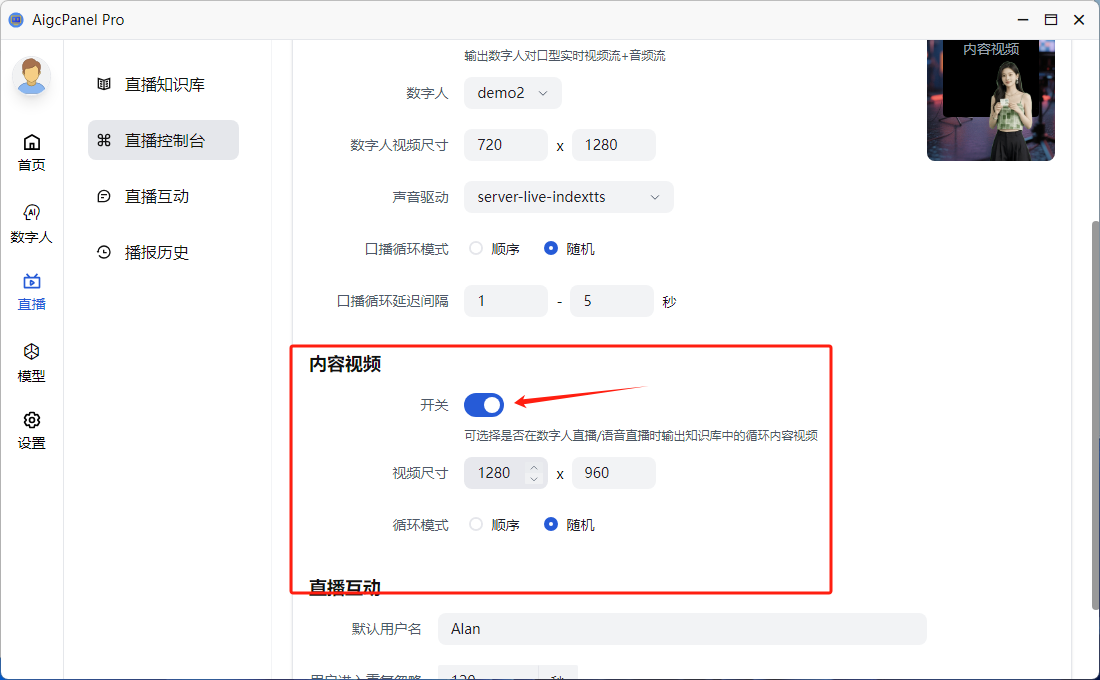Screen dimensions: 1100x680
Task: Open the 直播知识库 menu entry
Action: (162, 84)
